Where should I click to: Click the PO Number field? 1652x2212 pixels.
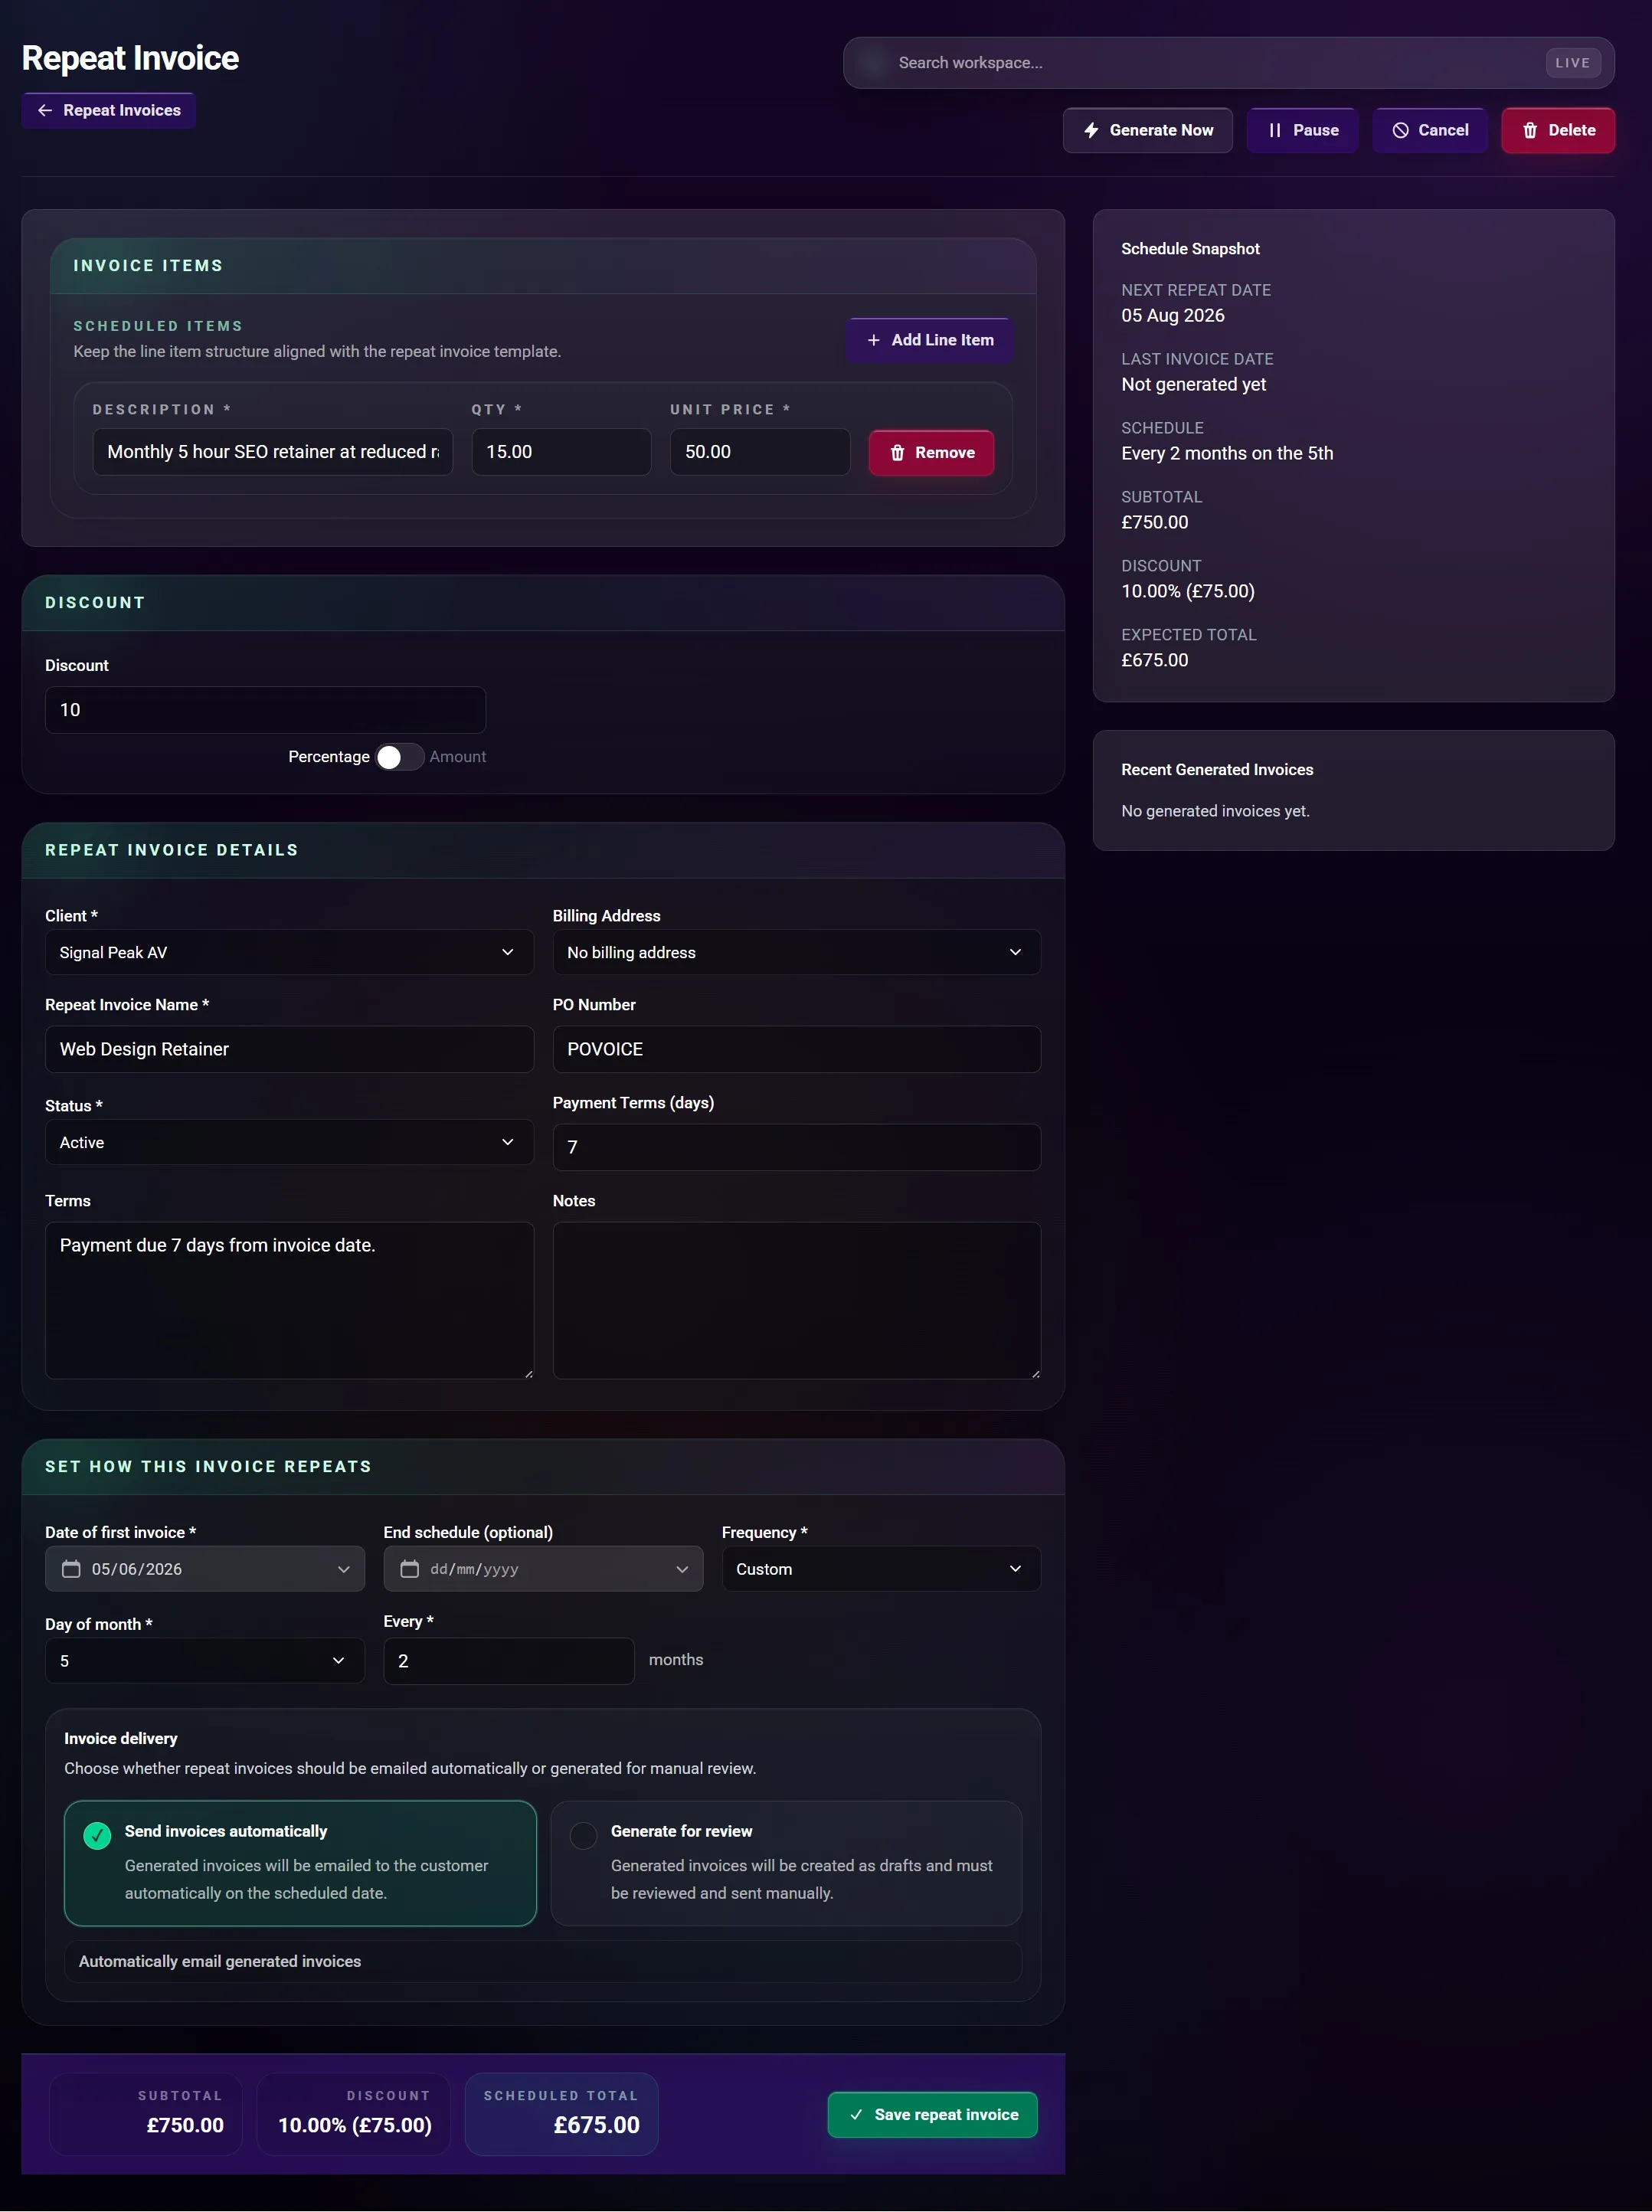click(796, 1049)
